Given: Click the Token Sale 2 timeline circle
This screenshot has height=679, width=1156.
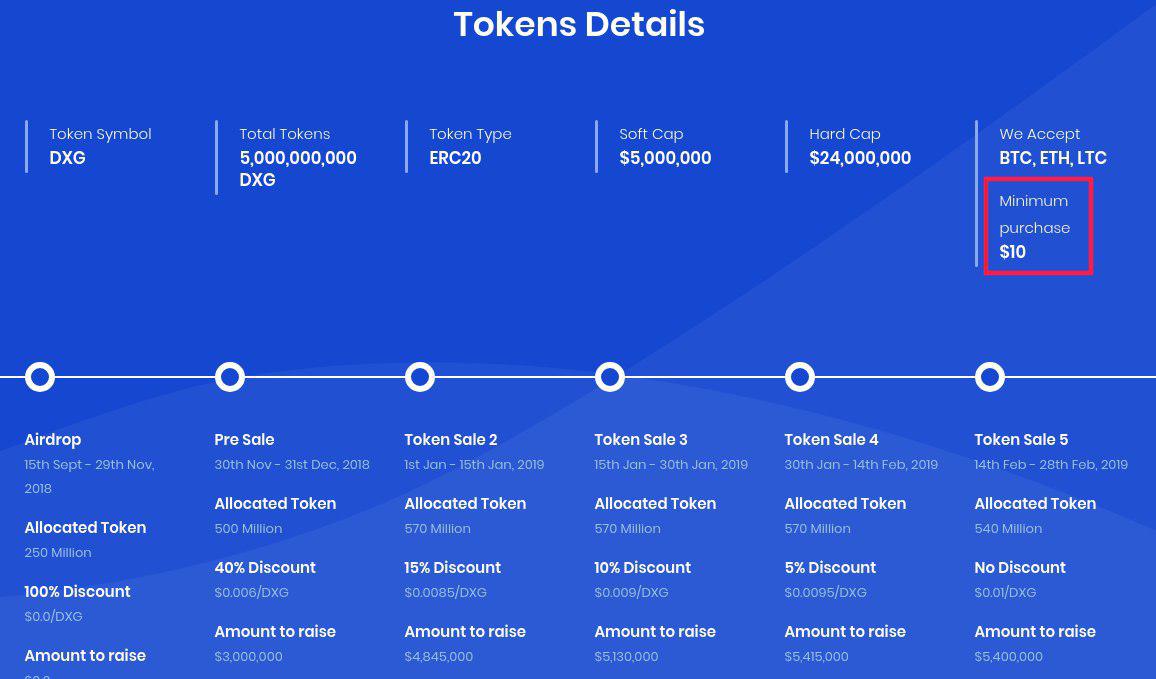Looking at the screenshot, I should pos(420,377).
